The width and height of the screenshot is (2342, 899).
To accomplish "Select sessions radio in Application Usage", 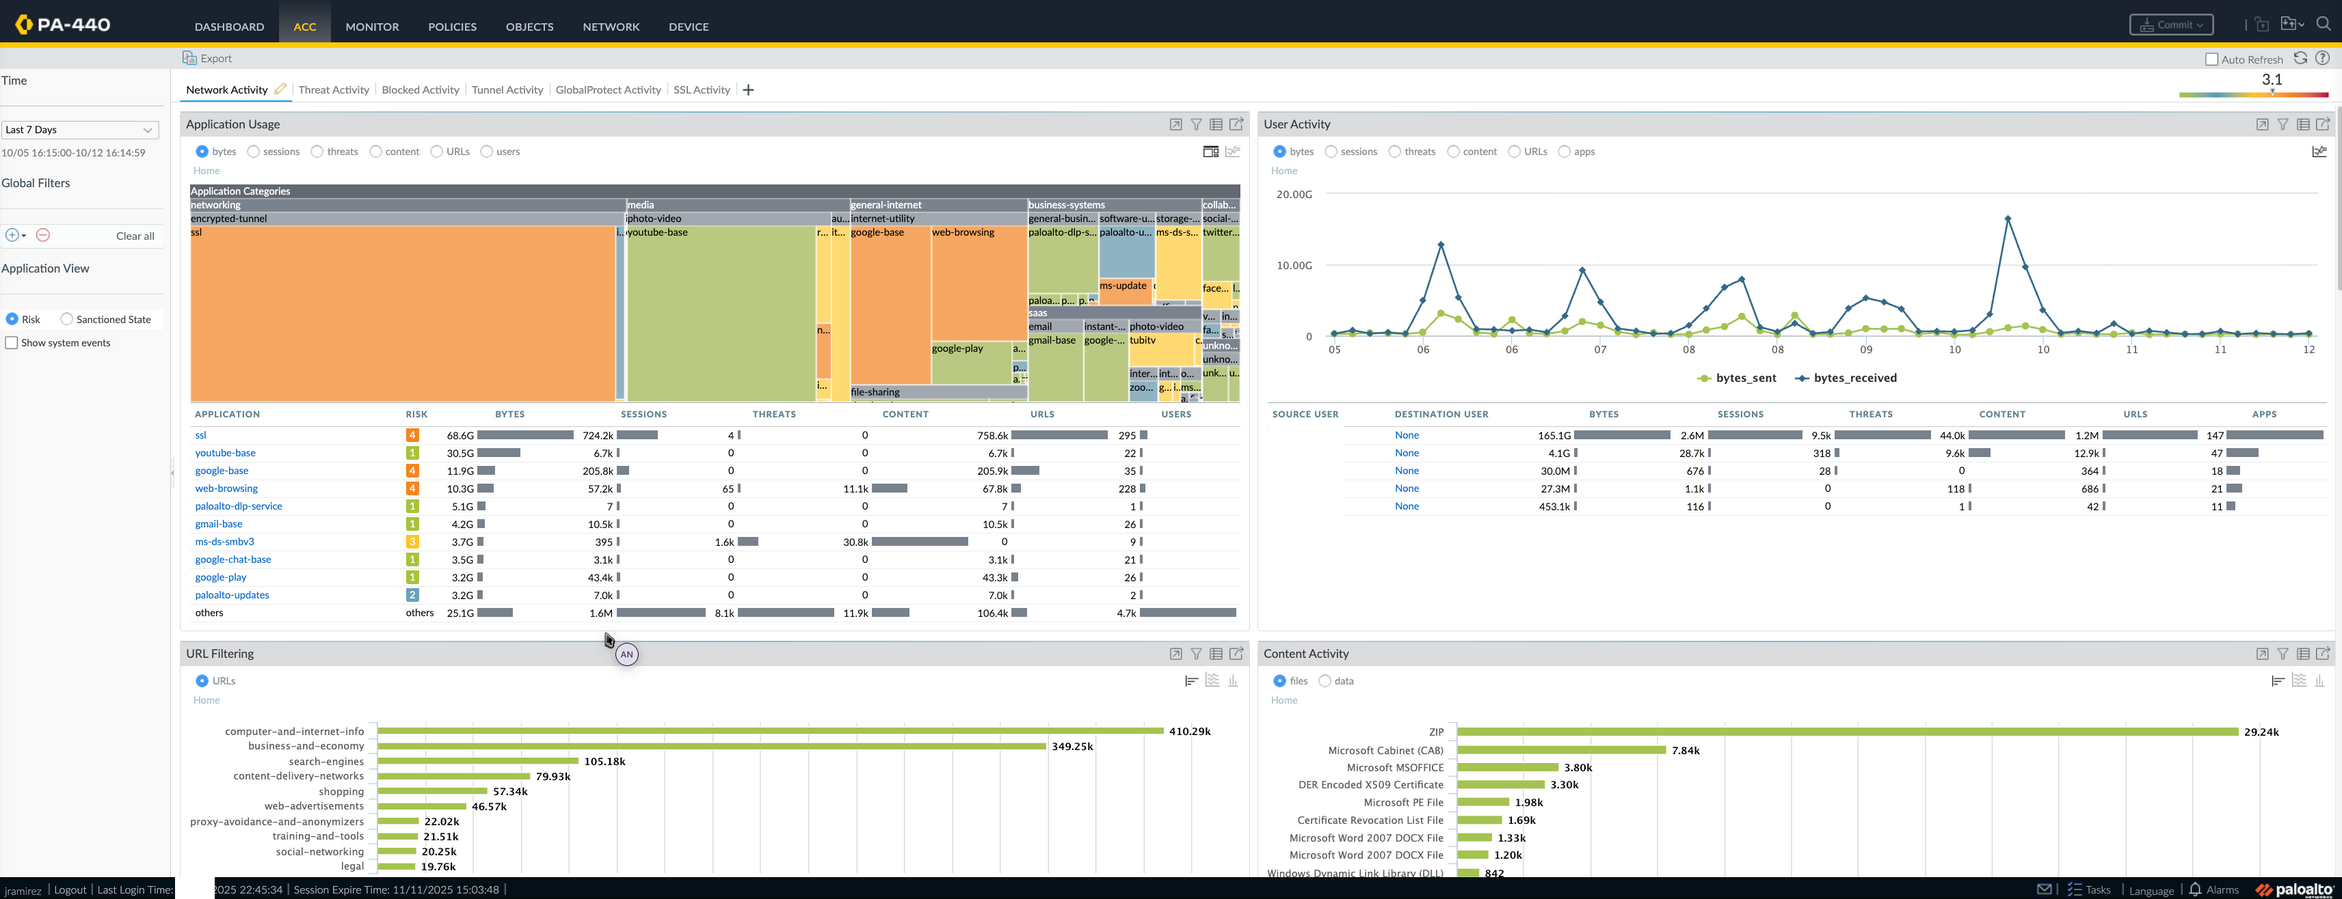I will pyautogui.click(x=254, y=152).
